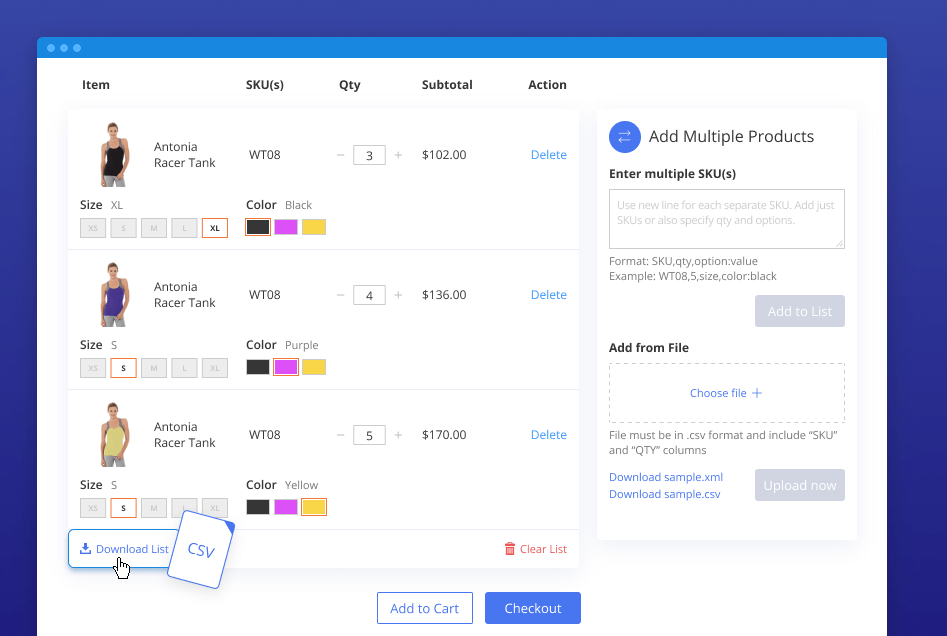Click the plus icon beside Choose file
The image size is (947, 636).
[x=757, y=393]
